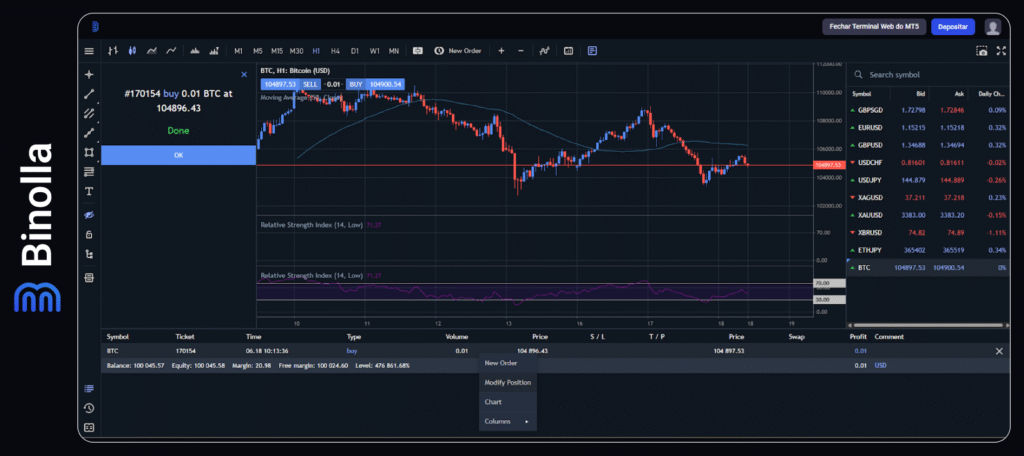
Task: Open the main hamburger menu
Action: [89, 51]
